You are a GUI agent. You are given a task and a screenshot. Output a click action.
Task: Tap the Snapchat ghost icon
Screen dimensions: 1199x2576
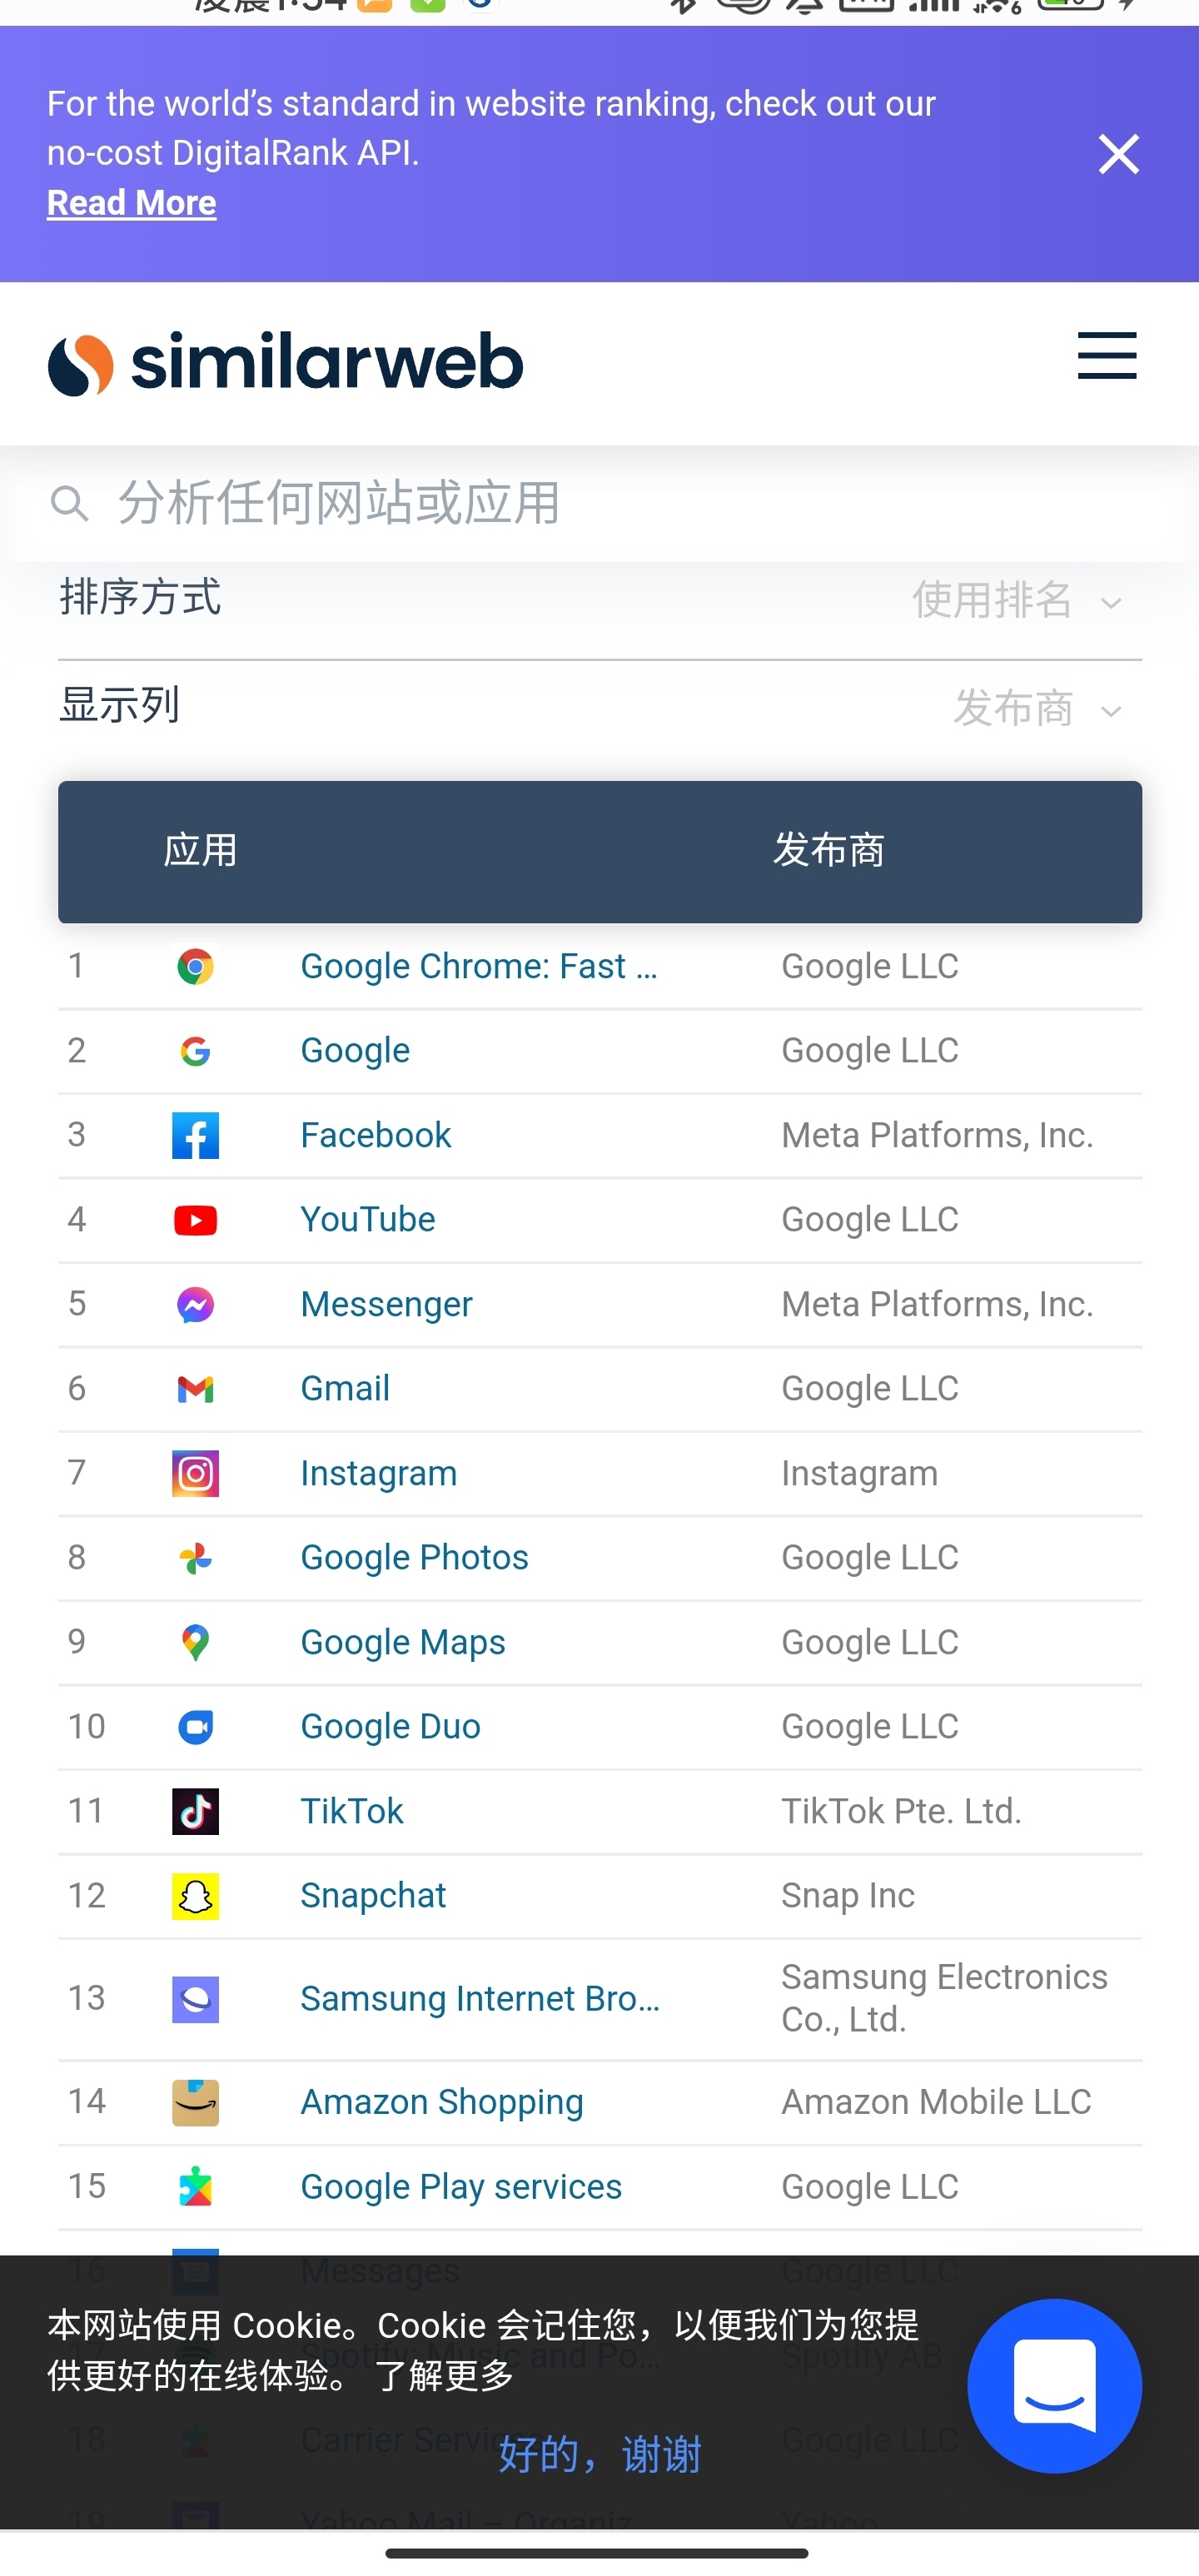point(195,1896)
